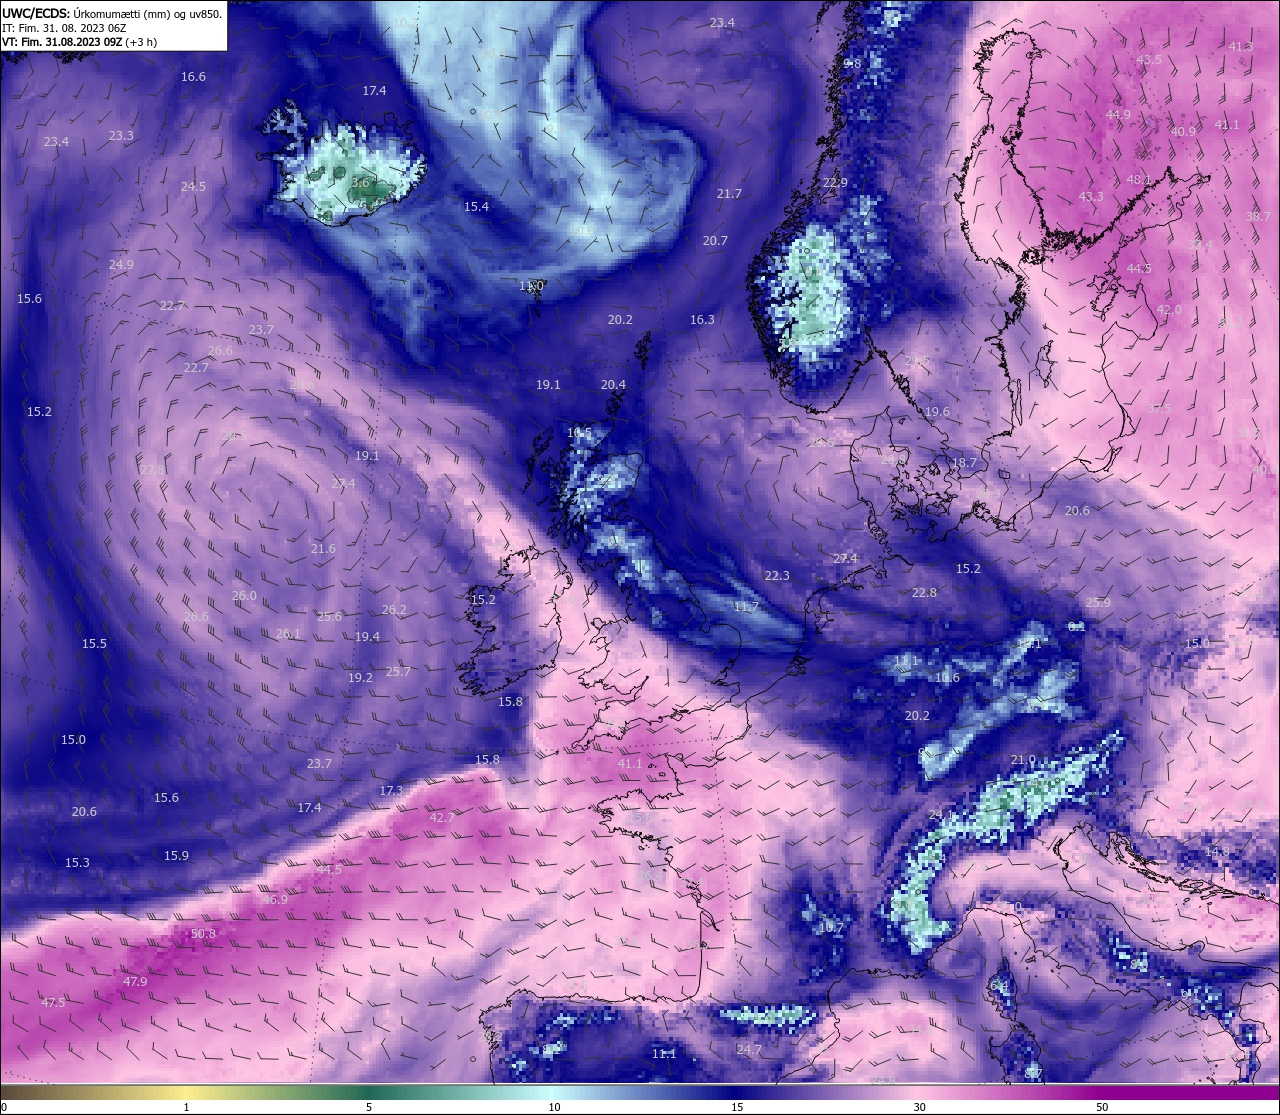This screenshot has height=1115, width=1280.
Task: Click the 22.9 value over Norway
Action: [835, 183]
